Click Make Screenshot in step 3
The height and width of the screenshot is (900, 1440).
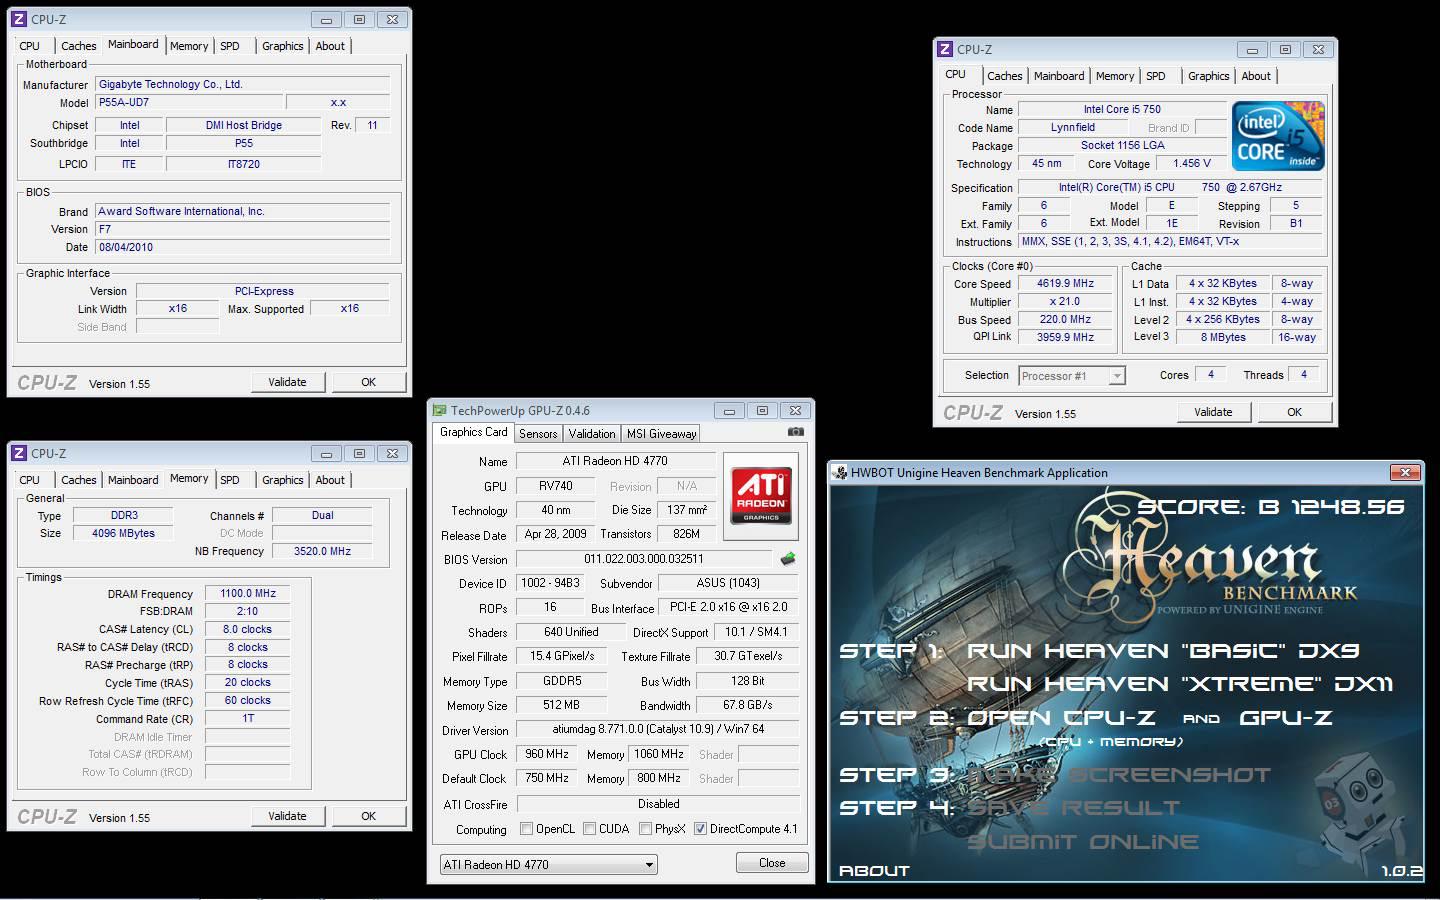(x=1119, y=775)
